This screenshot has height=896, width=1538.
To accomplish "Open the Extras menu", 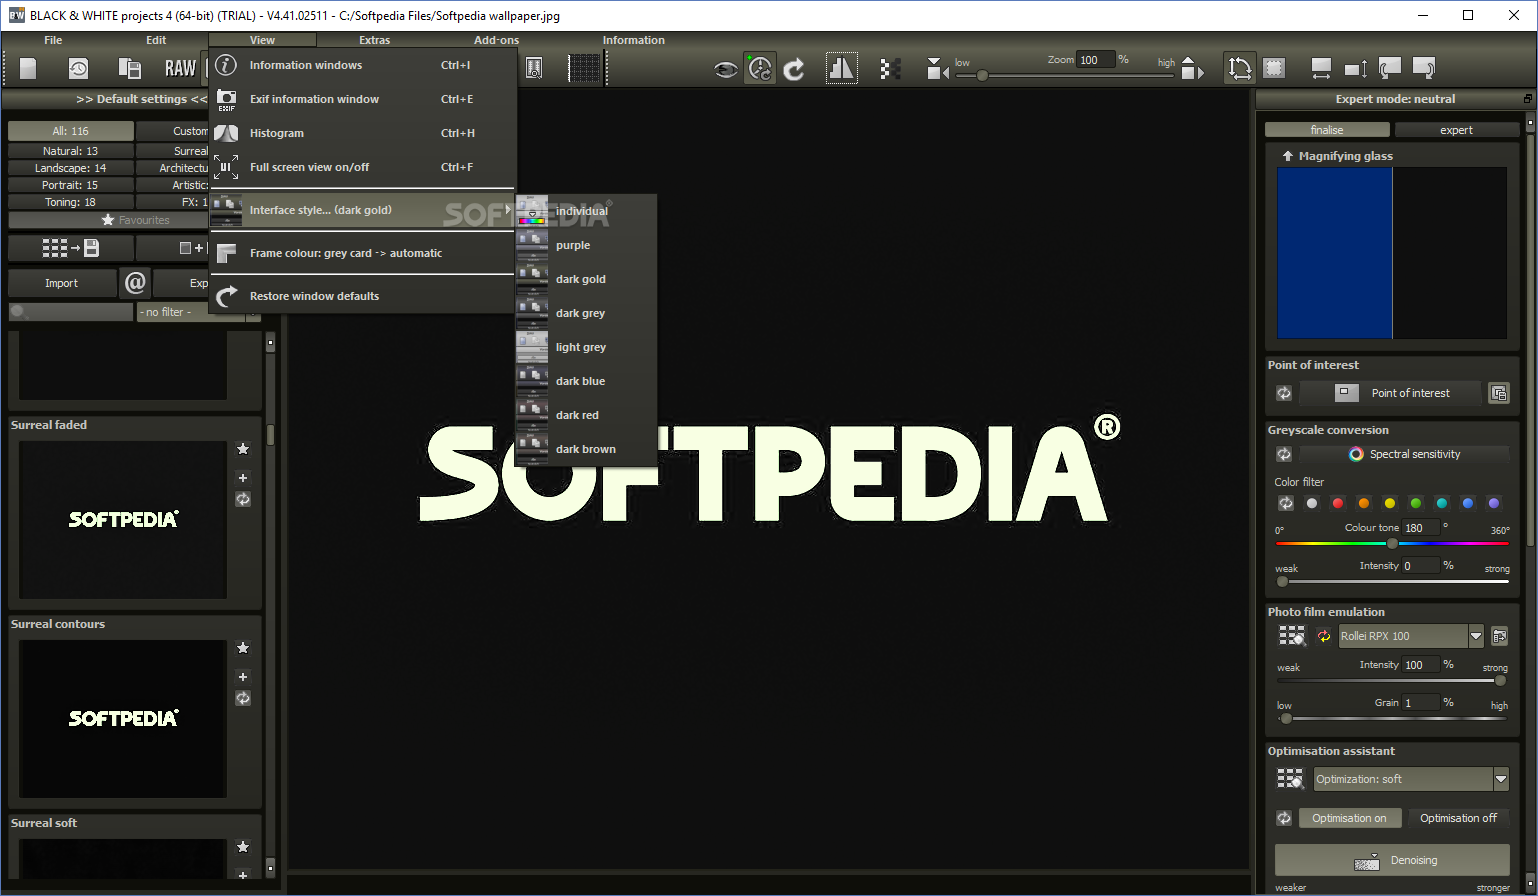I will pyautogui.click(x=375, y=40).
